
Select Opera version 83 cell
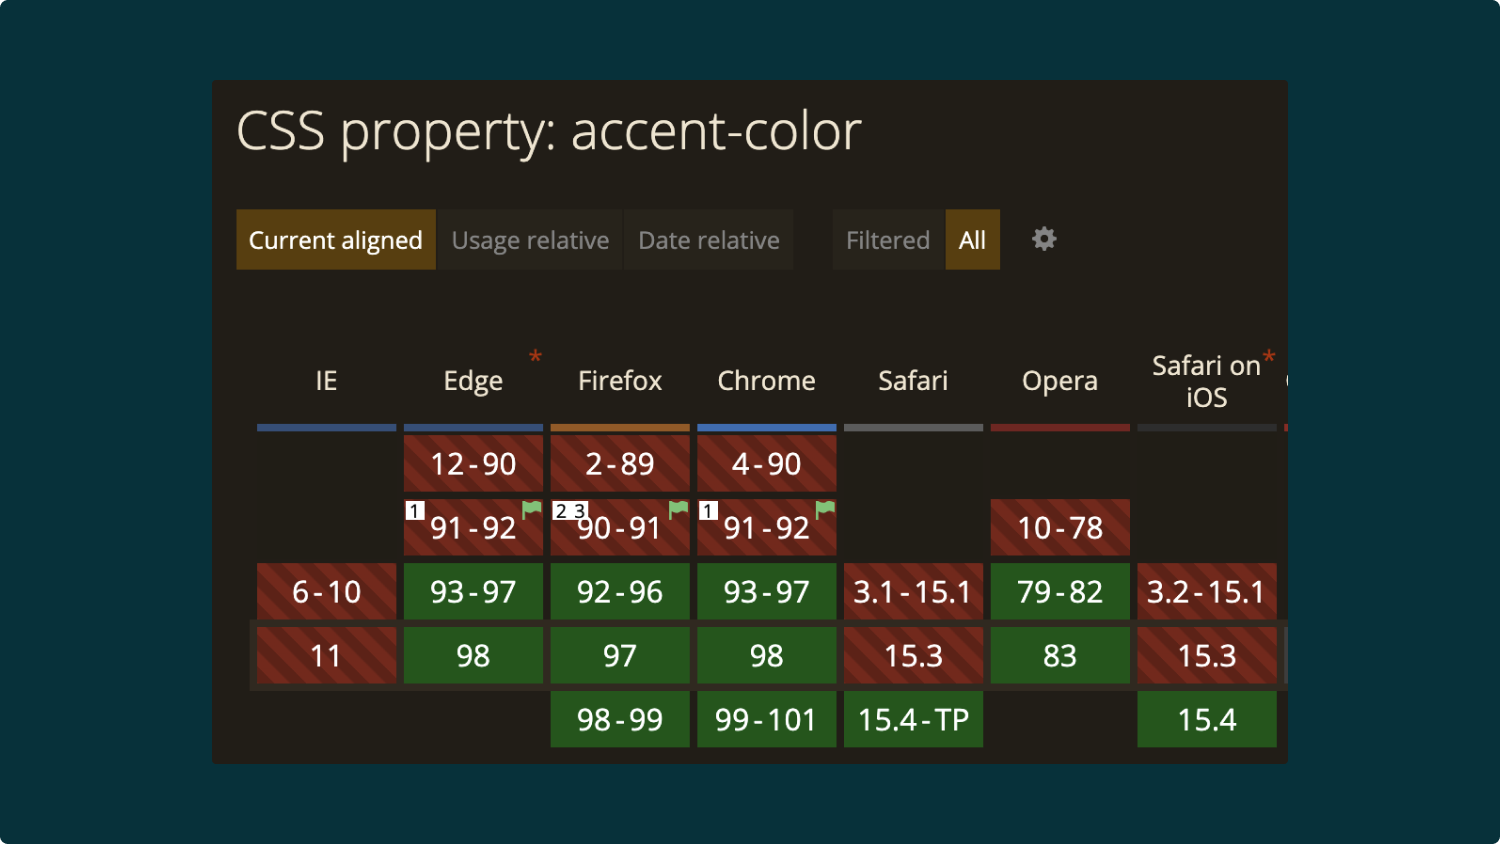[x=1060, y=656]
